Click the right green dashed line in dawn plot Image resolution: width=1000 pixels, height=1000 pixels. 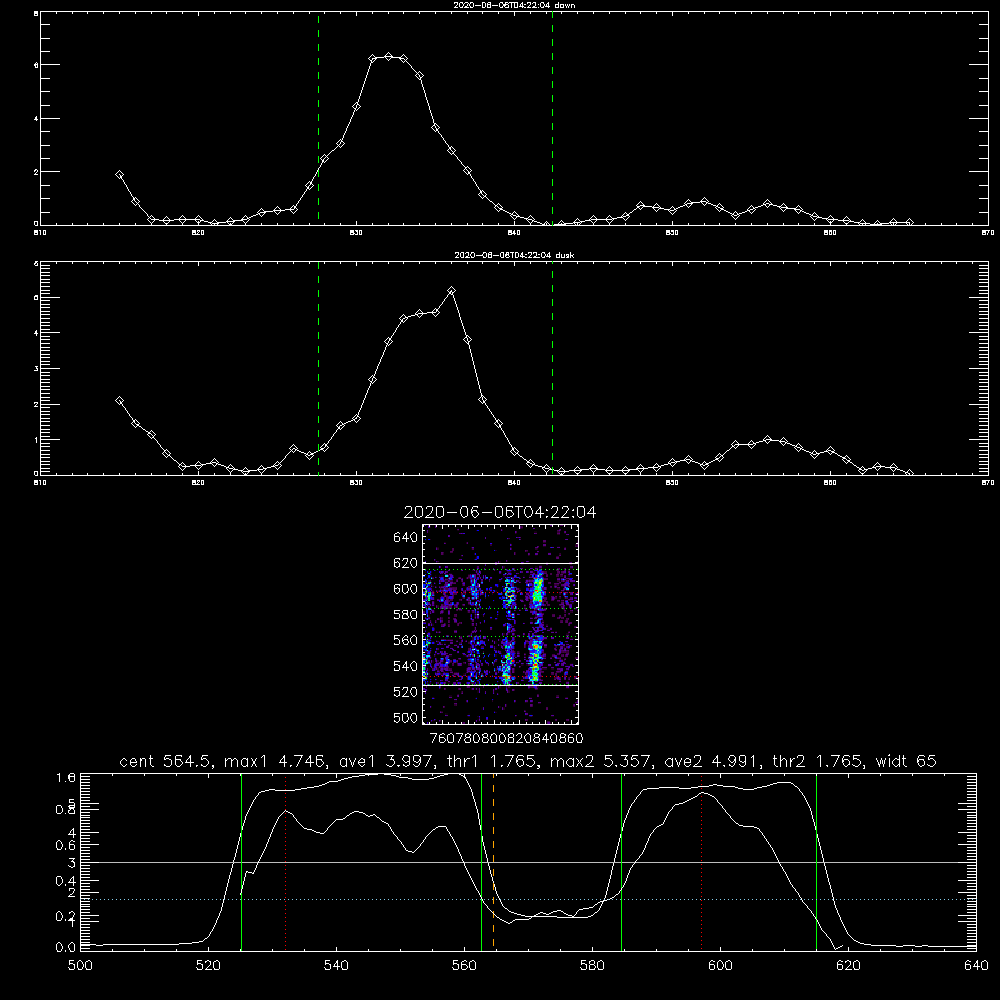point(552,118)
